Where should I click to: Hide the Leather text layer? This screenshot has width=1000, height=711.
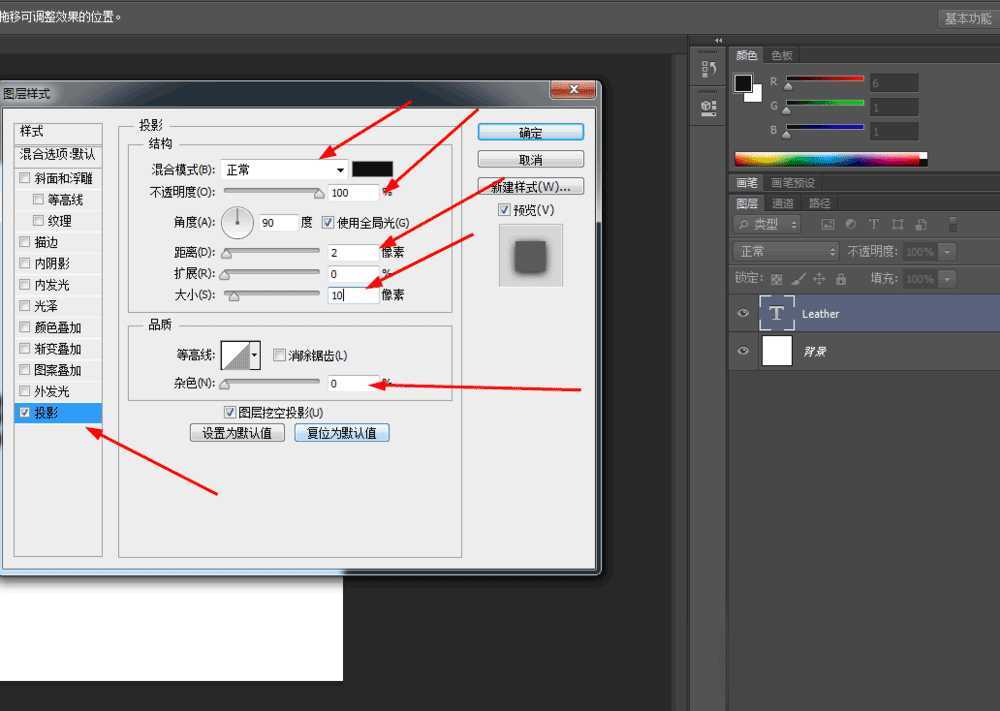click(742, 313)
